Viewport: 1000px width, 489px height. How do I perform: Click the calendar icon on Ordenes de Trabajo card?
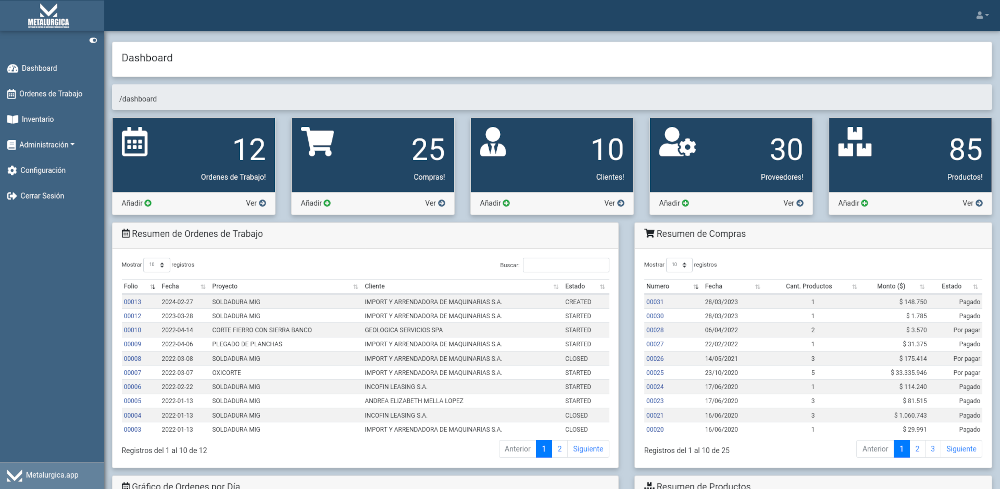[x=135, y=142]
